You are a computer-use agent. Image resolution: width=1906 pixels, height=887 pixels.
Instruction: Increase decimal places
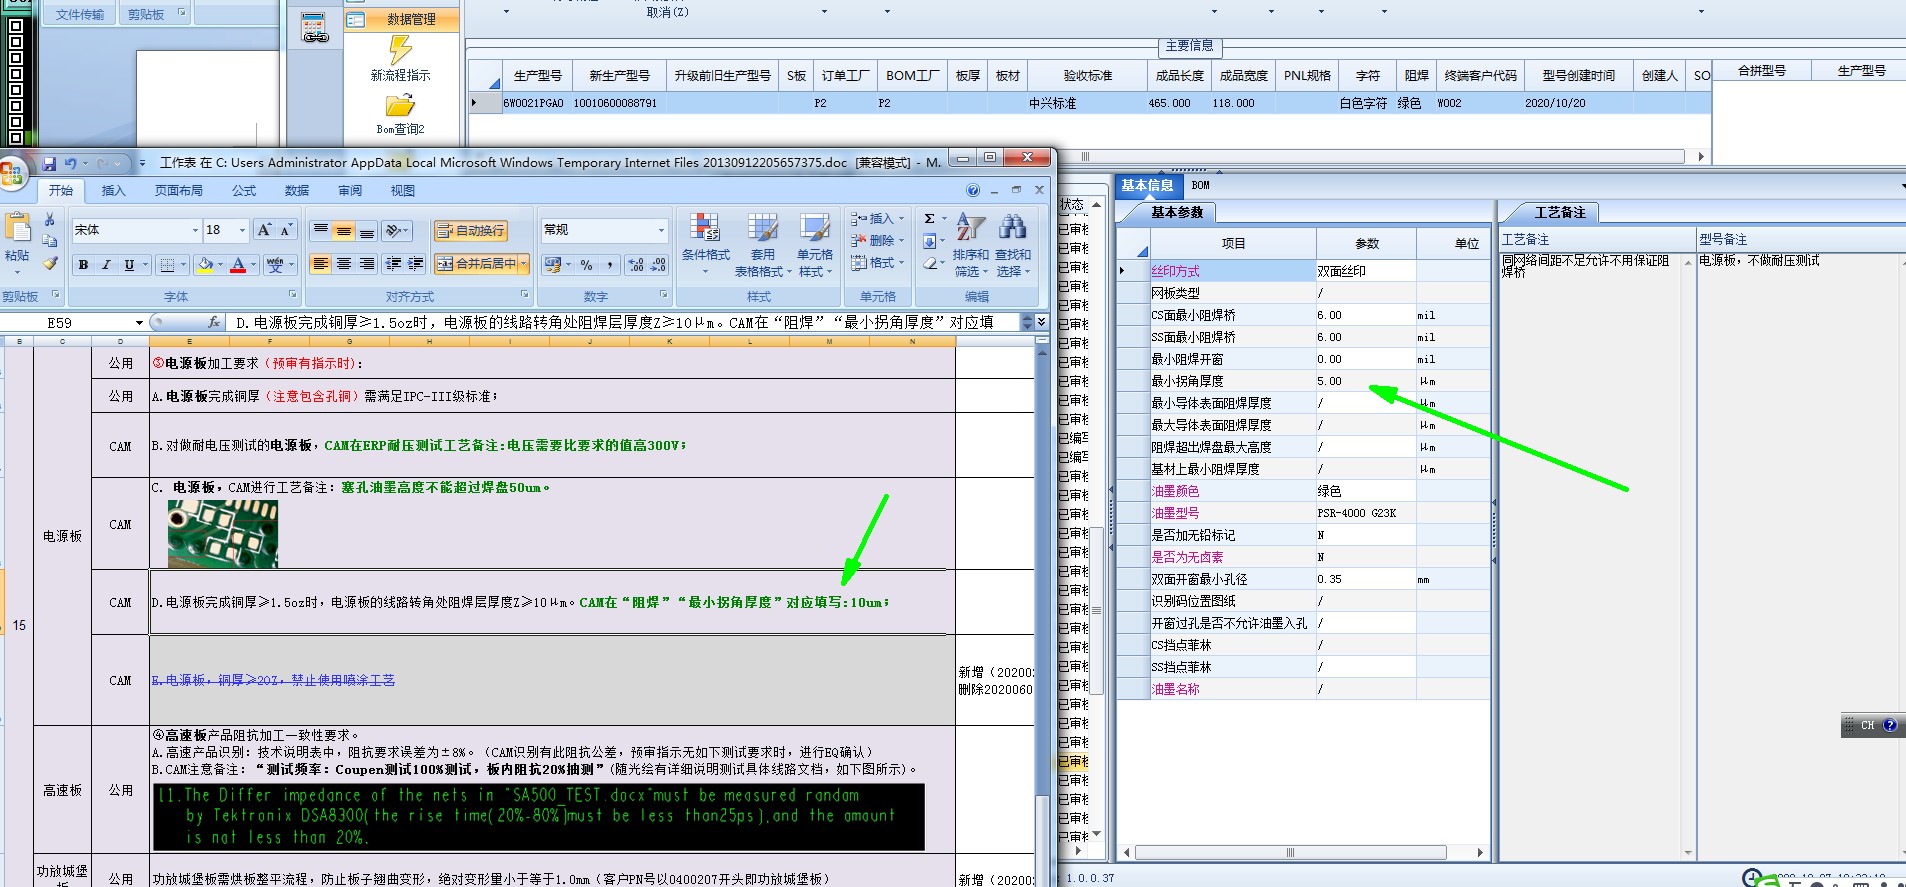[636, 264]
